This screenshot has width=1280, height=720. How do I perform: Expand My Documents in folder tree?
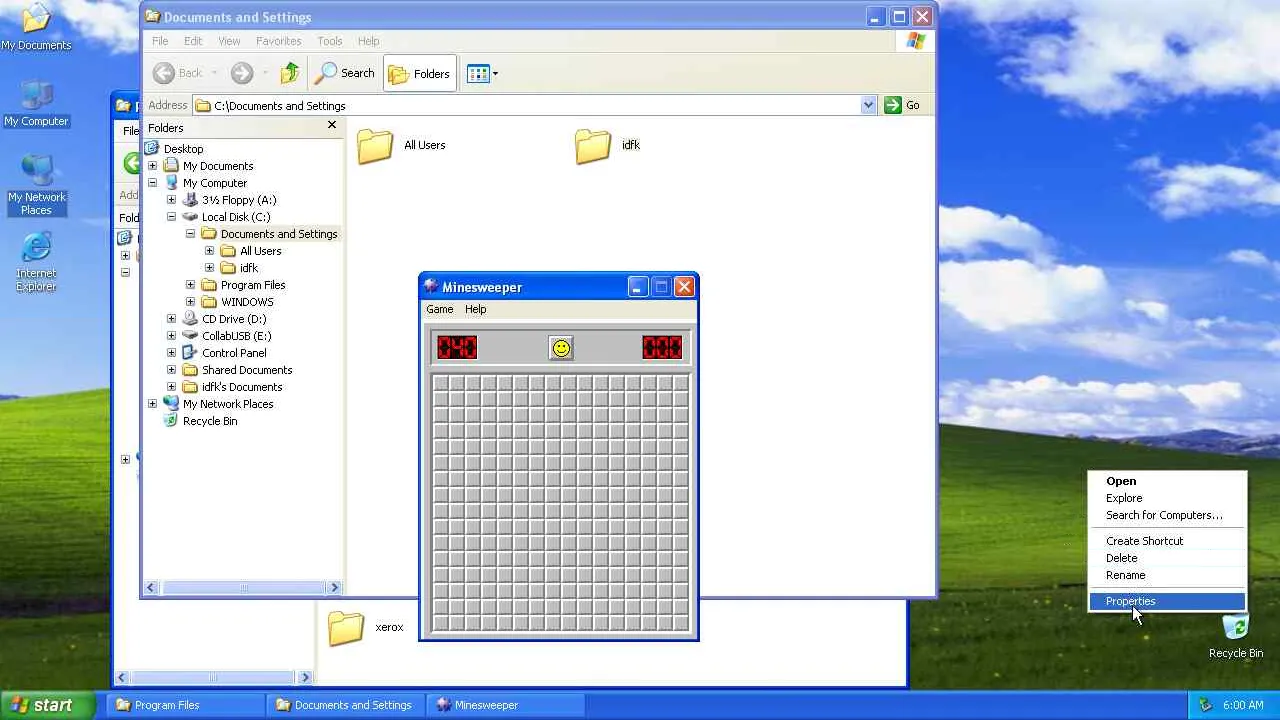[152, 166]
